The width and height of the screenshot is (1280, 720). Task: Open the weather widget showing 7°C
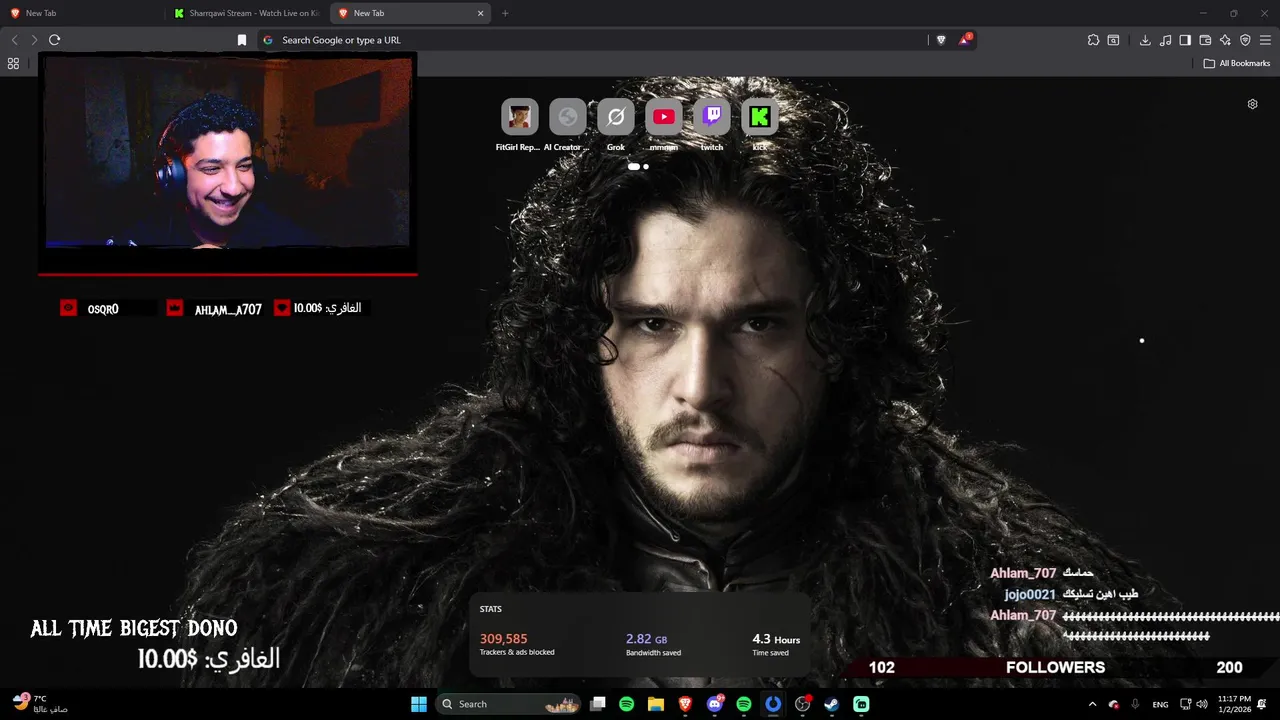click(40, 704)
